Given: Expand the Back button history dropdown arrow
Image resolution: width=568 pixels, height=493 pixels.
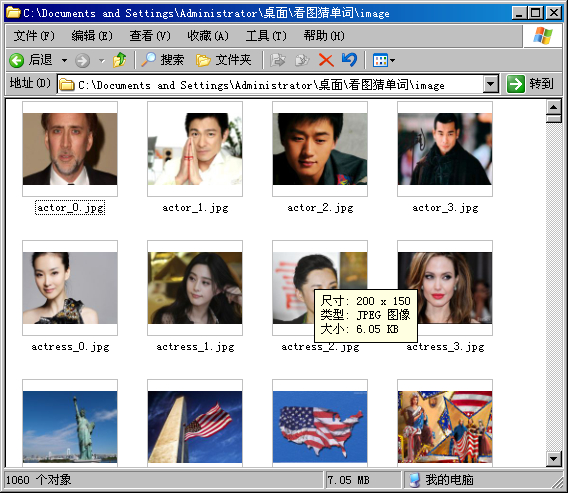Looking at the screenshot, I should (x=64, y=60).
